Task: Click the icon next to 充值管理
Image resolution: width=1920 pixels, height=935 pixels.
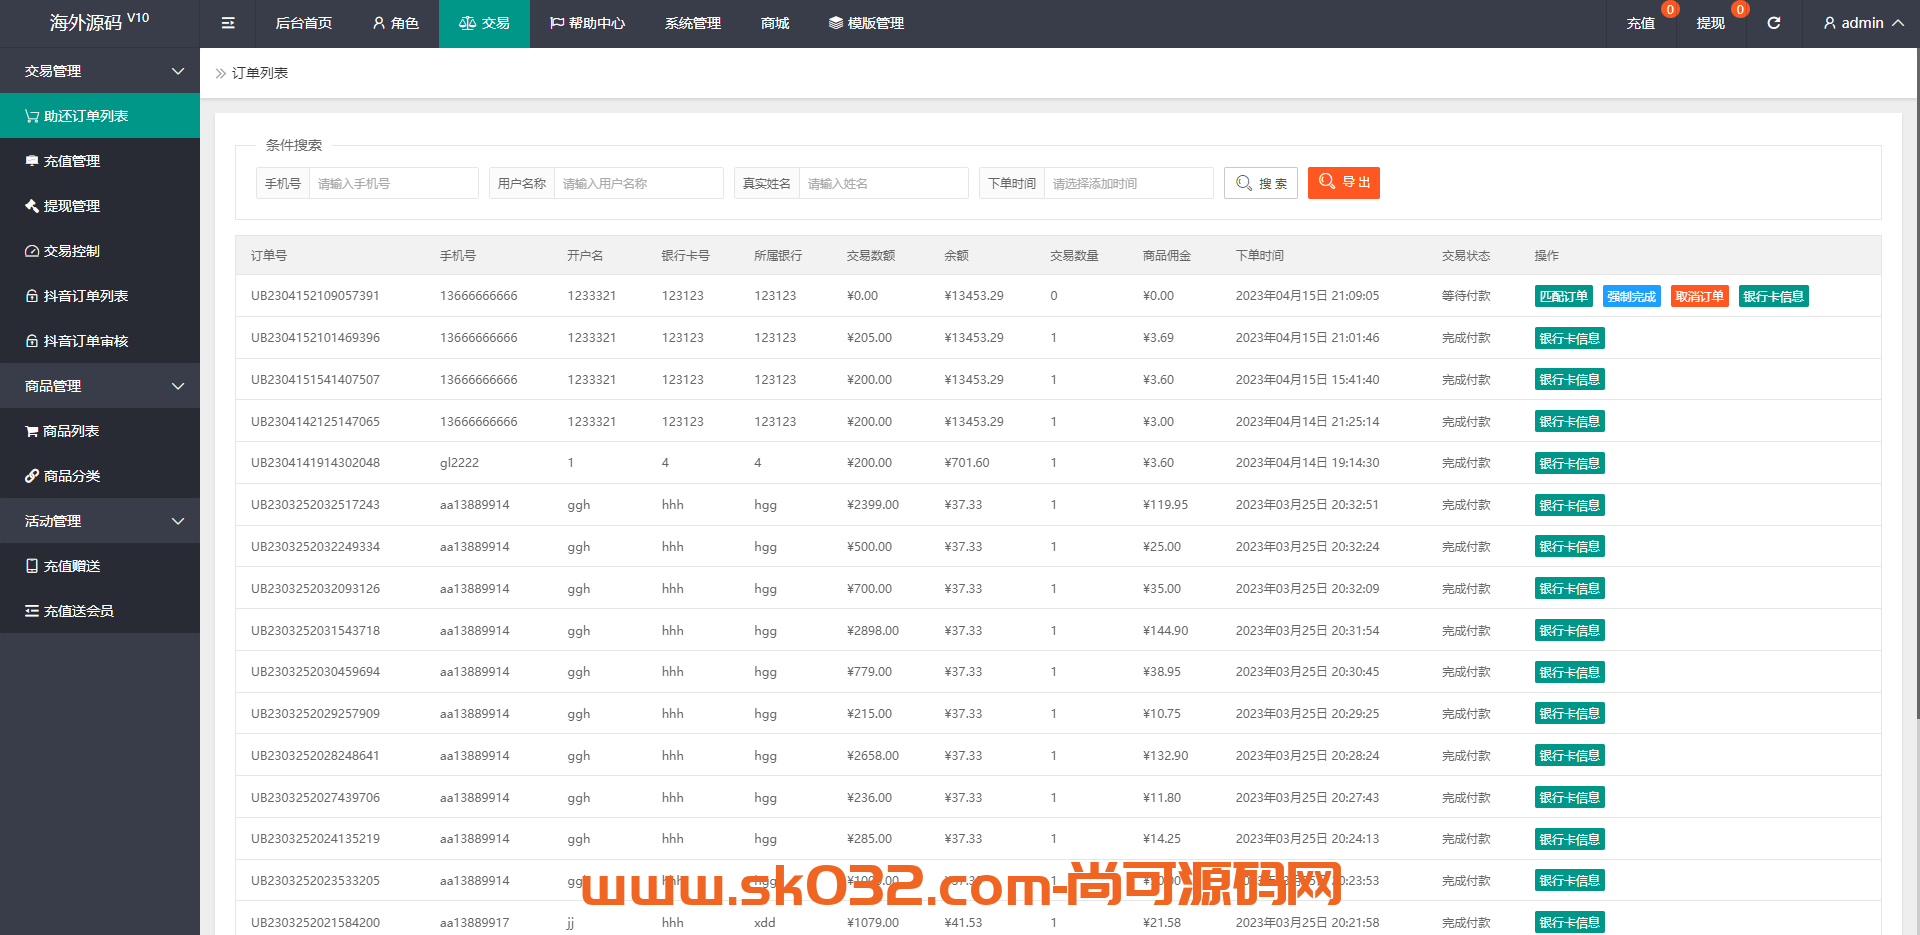Action: (32, 161)
